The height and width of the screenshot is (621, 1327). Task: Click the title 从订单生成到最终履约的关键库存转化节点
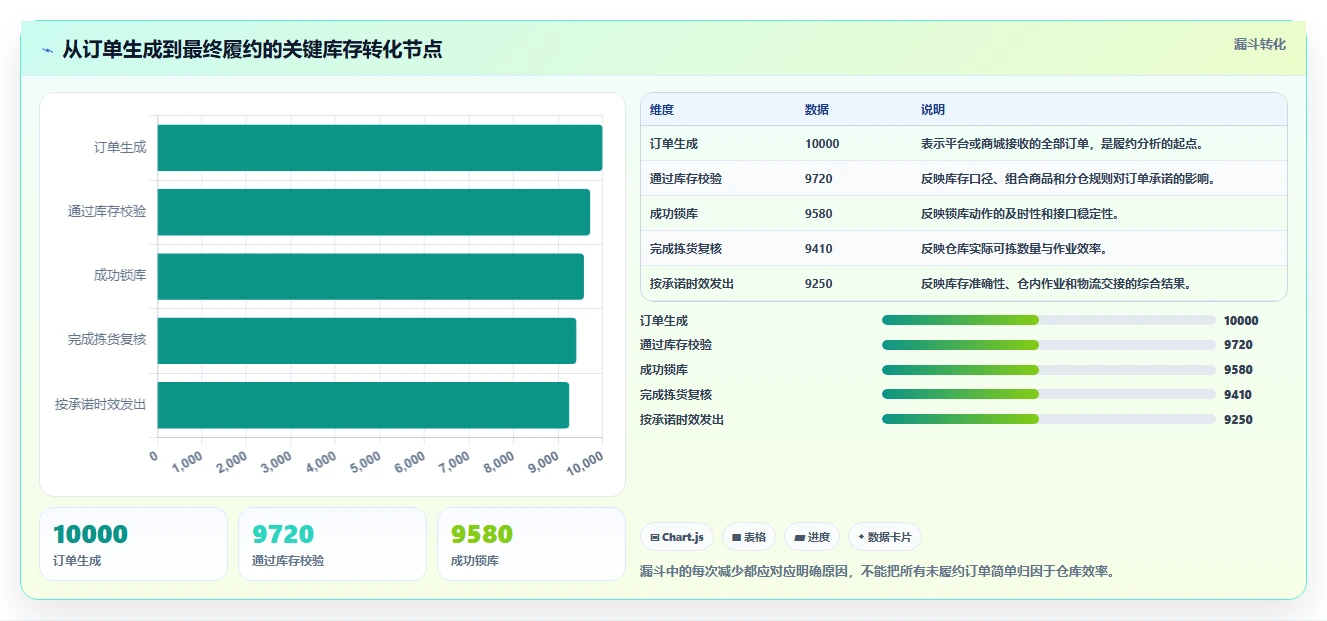pos(252,49)
